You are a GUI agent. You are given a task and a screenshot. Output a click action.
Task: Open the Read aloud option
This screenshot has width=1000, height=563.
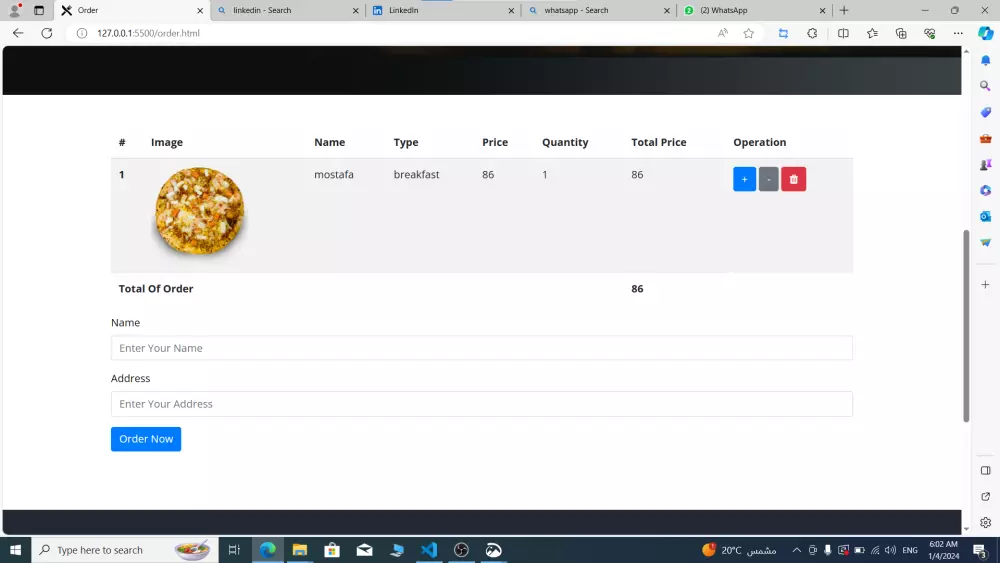click(723, 33)
